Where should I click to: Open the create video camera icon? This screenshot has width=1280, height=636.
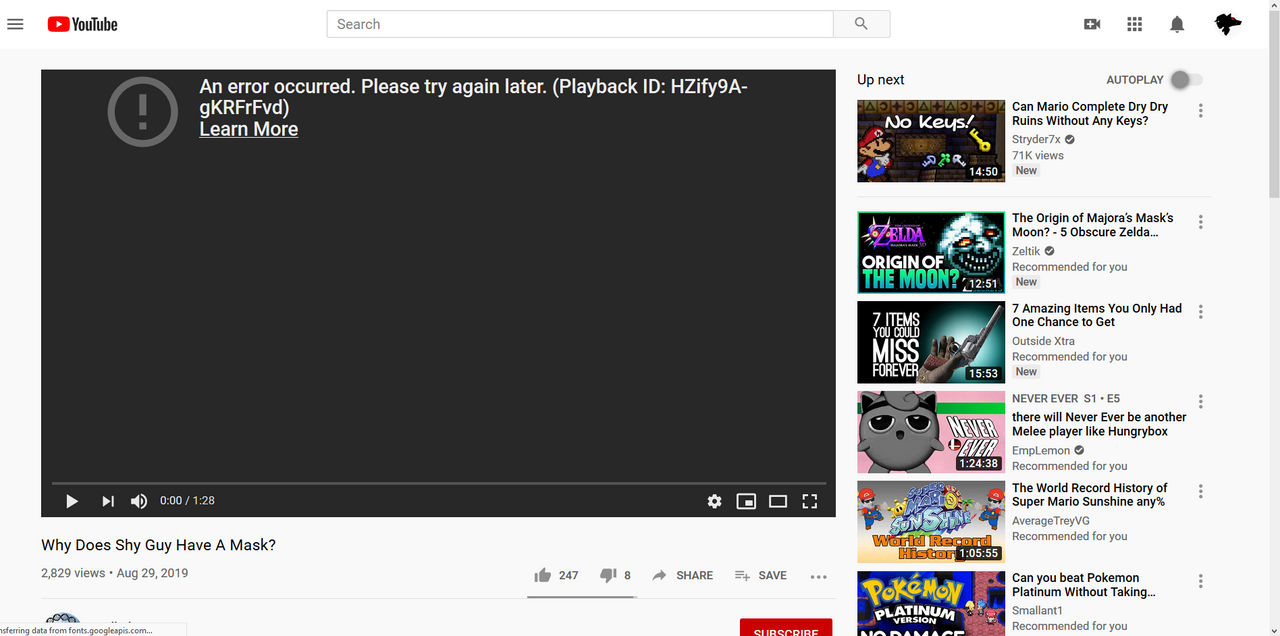click(x=1092, y=24)
